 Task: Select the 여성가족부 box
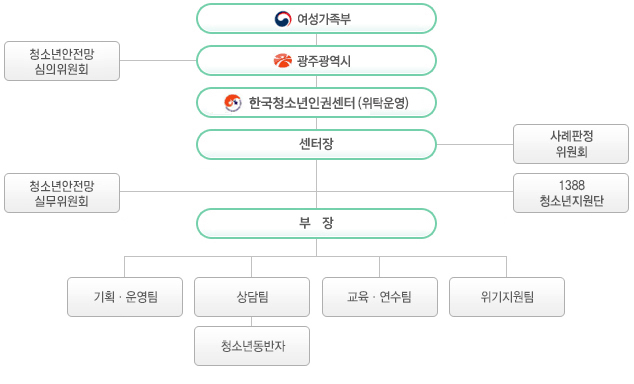coord(316,19)
